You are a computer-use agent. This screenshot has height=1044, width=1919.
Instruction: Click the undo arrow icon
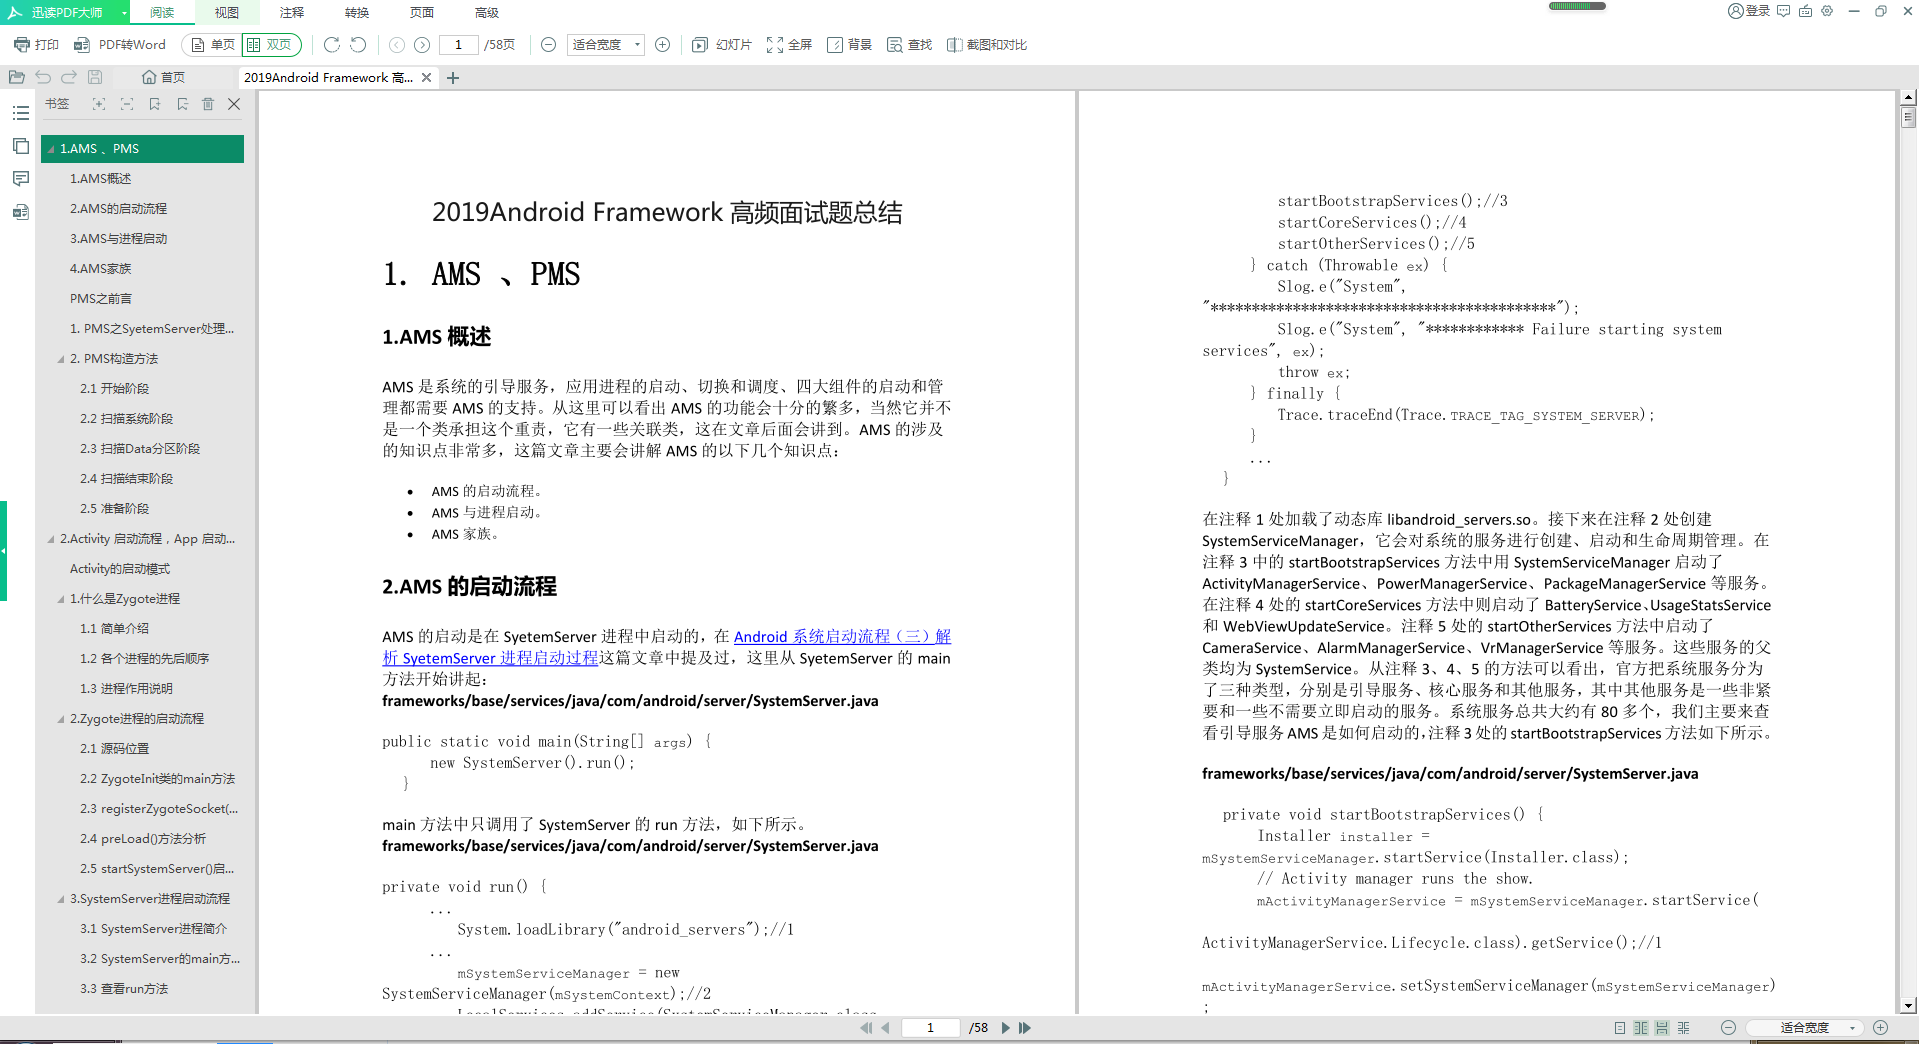coord(42,77)
